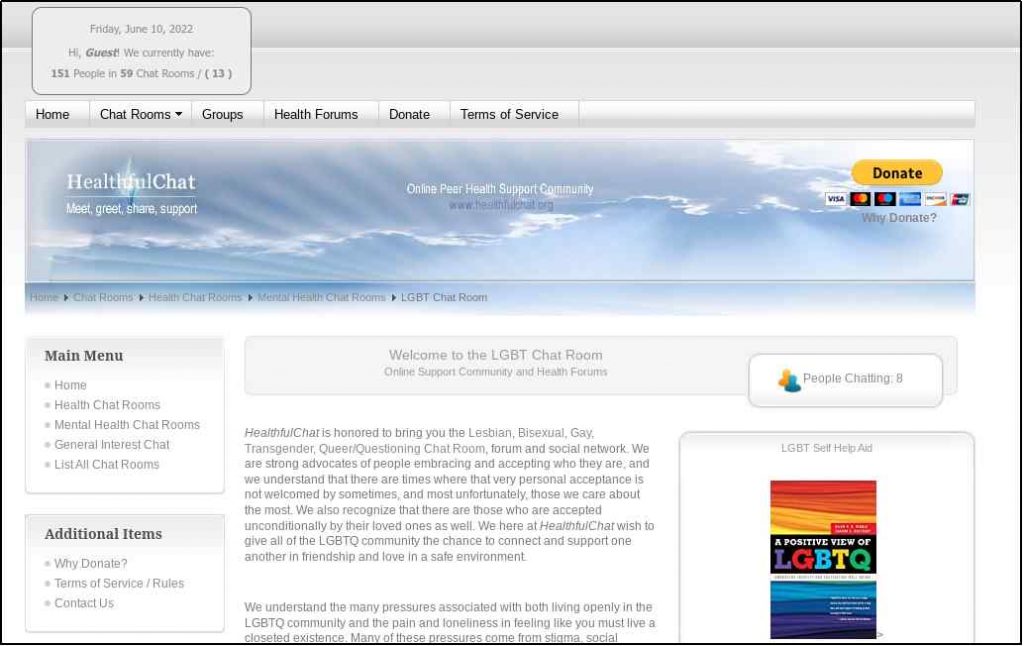Click Contact Us in Additional Items

[84, 603]
